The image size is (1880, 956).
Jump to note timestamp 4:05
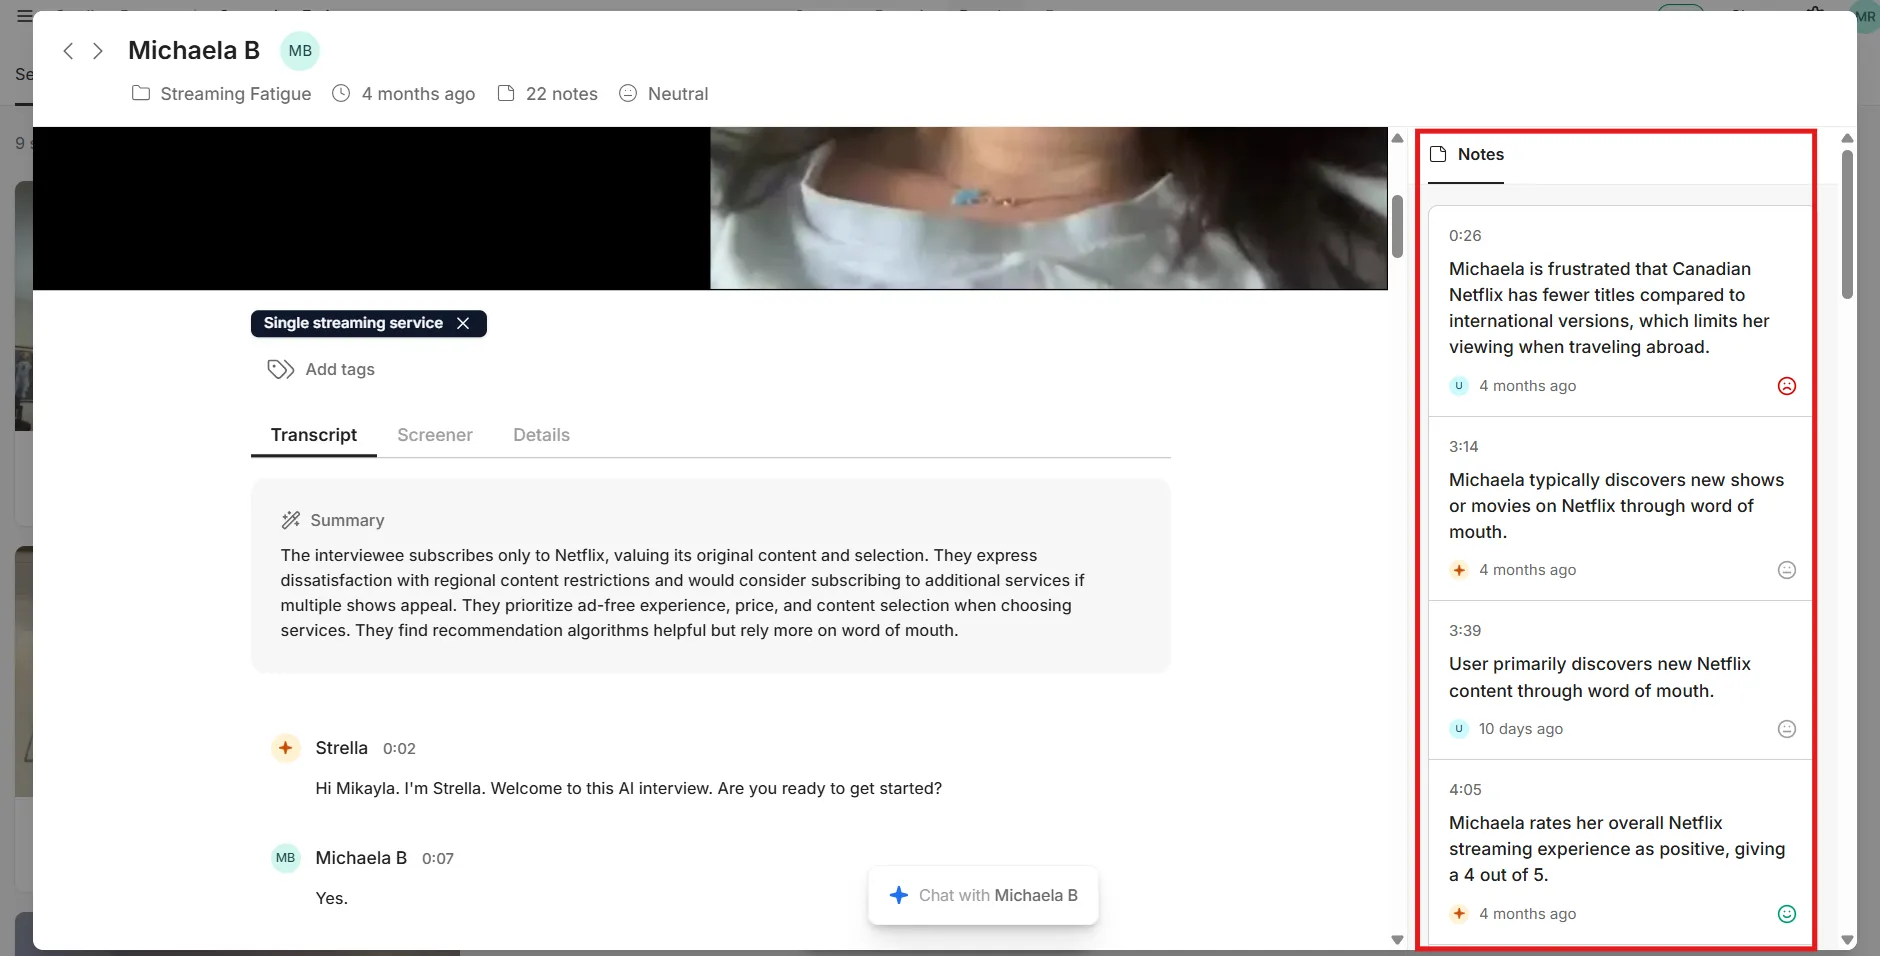click(1465, 790)
